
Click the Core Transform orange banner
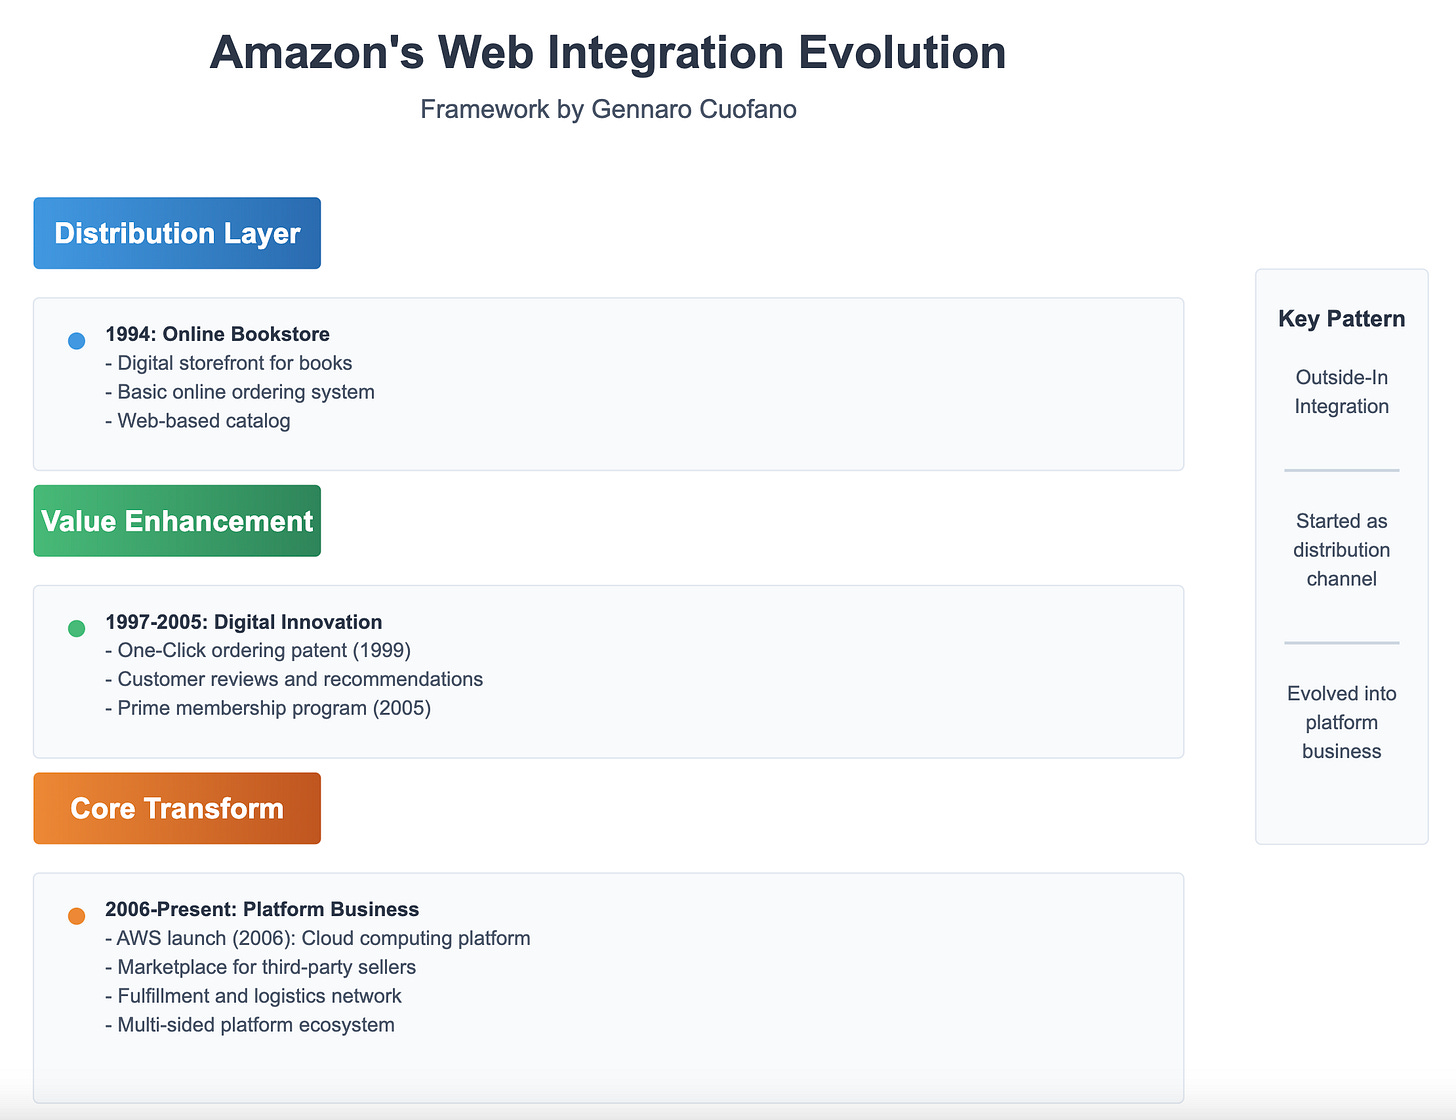pyautogui.click(x=177, y=808)
